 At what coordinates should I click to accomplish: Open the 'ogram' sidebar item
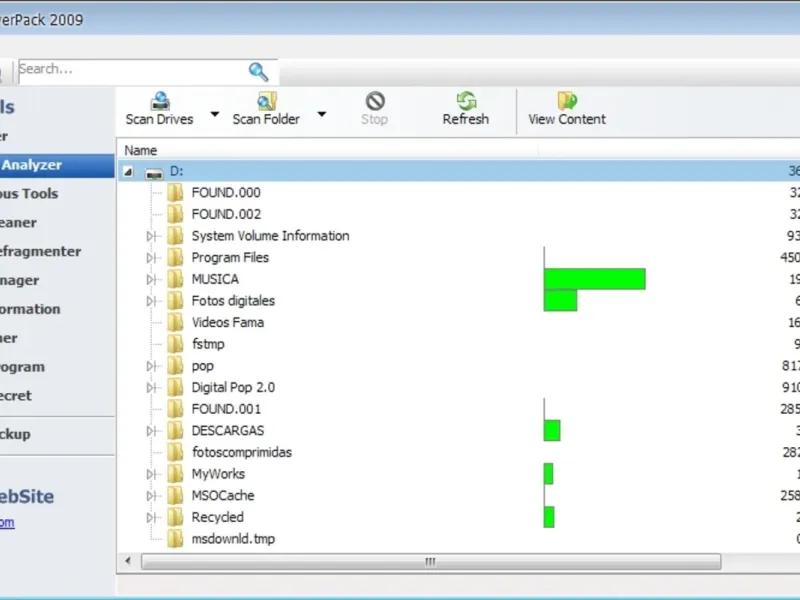coord(22,367)
